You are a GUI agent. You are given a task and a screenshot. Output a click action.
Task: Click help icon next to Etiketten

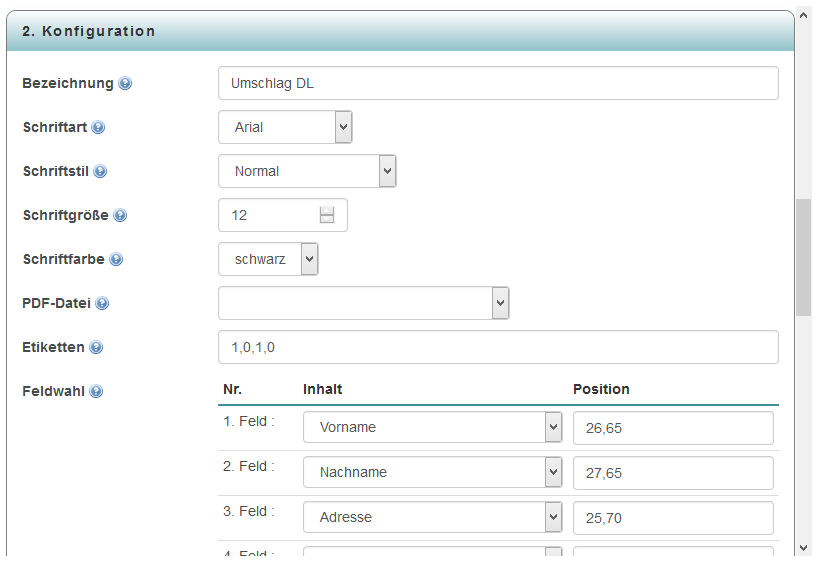tap(96, 347)
